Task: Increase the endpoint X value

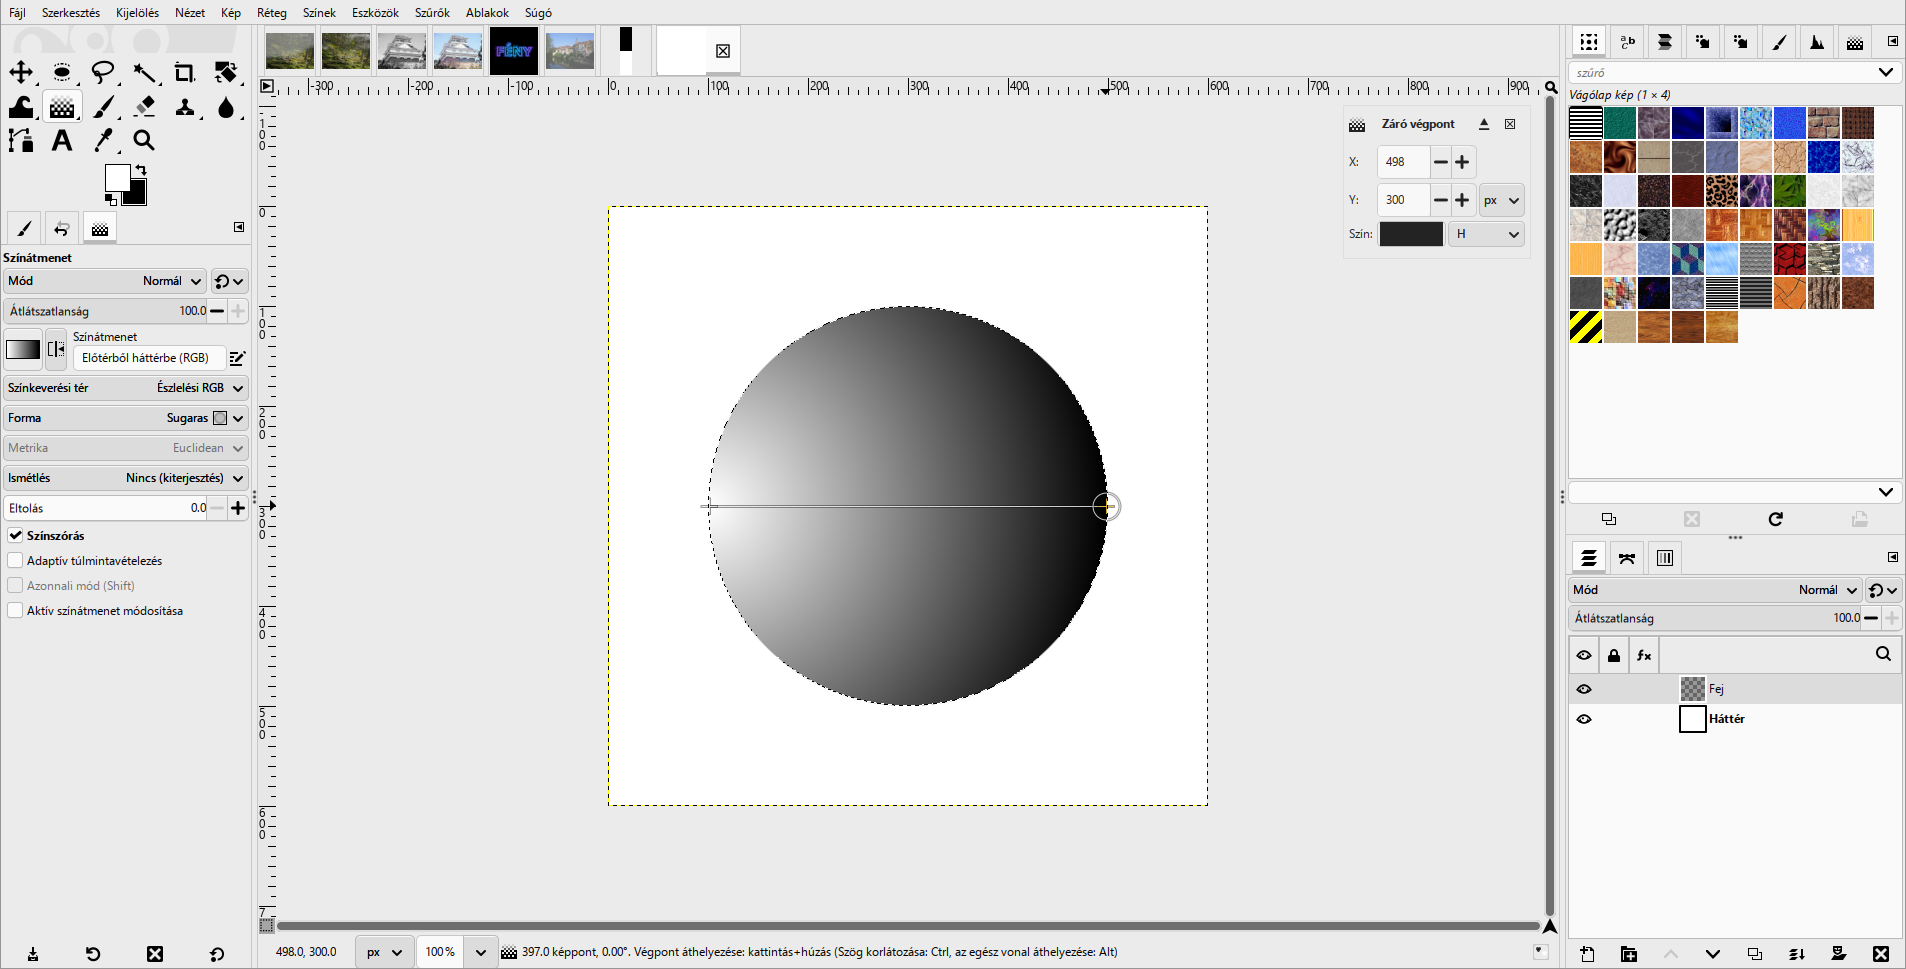Action: [x=1462, y=162]
